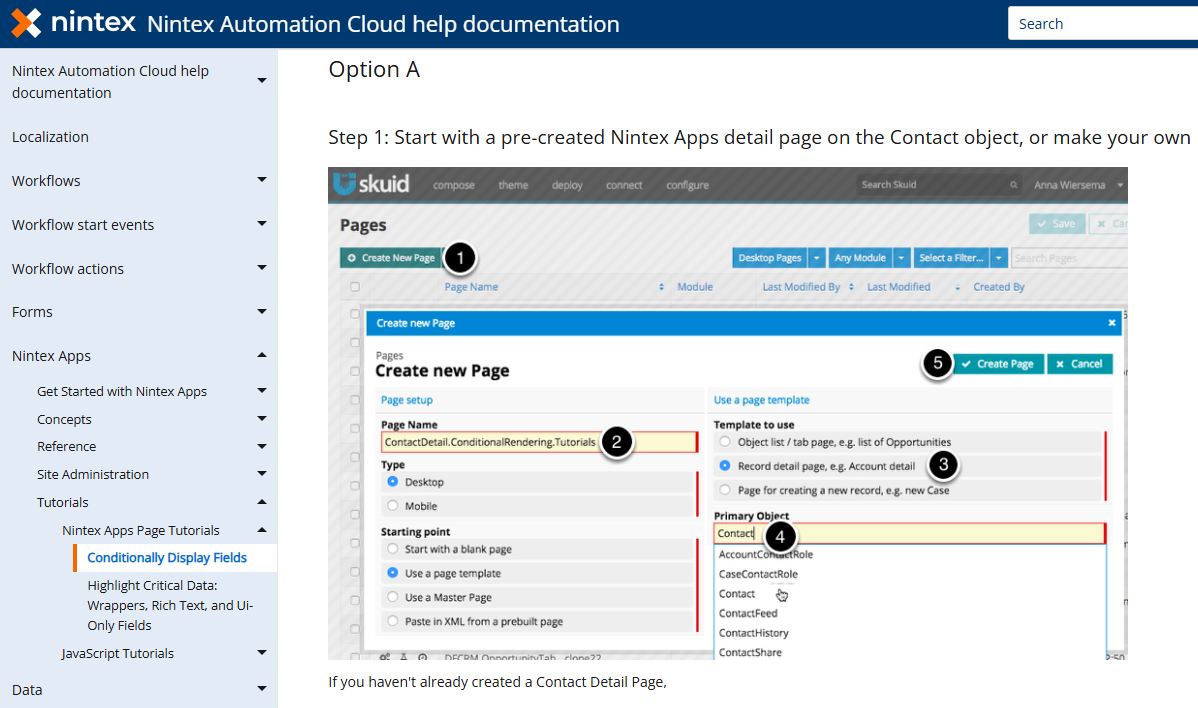The image size is (1198, 708).
Task: Collapse the Nintex Apps section arrow
Action: (262, 355)
